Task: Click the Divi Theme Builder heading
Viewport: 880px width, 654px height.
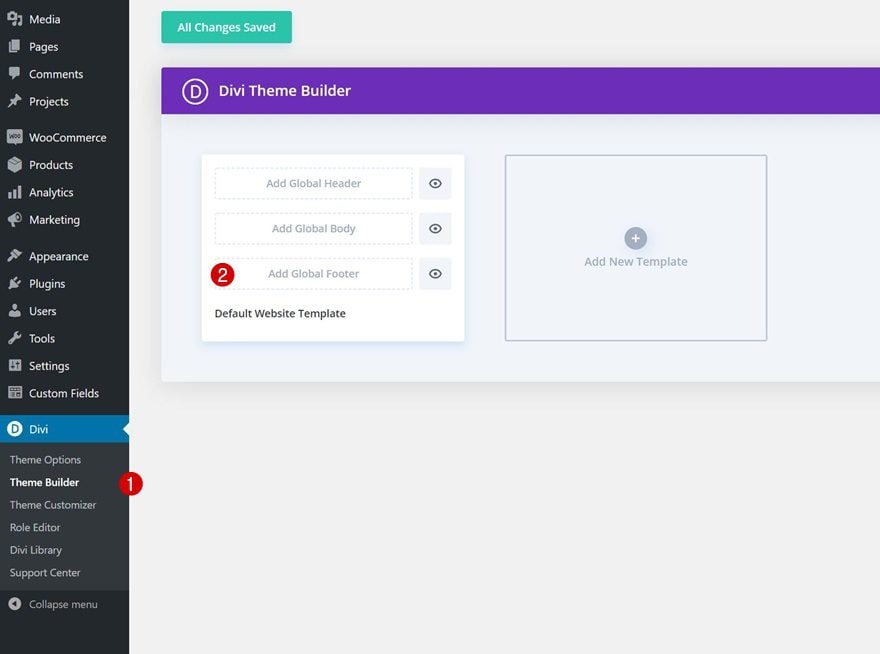Action: point(285,91)
